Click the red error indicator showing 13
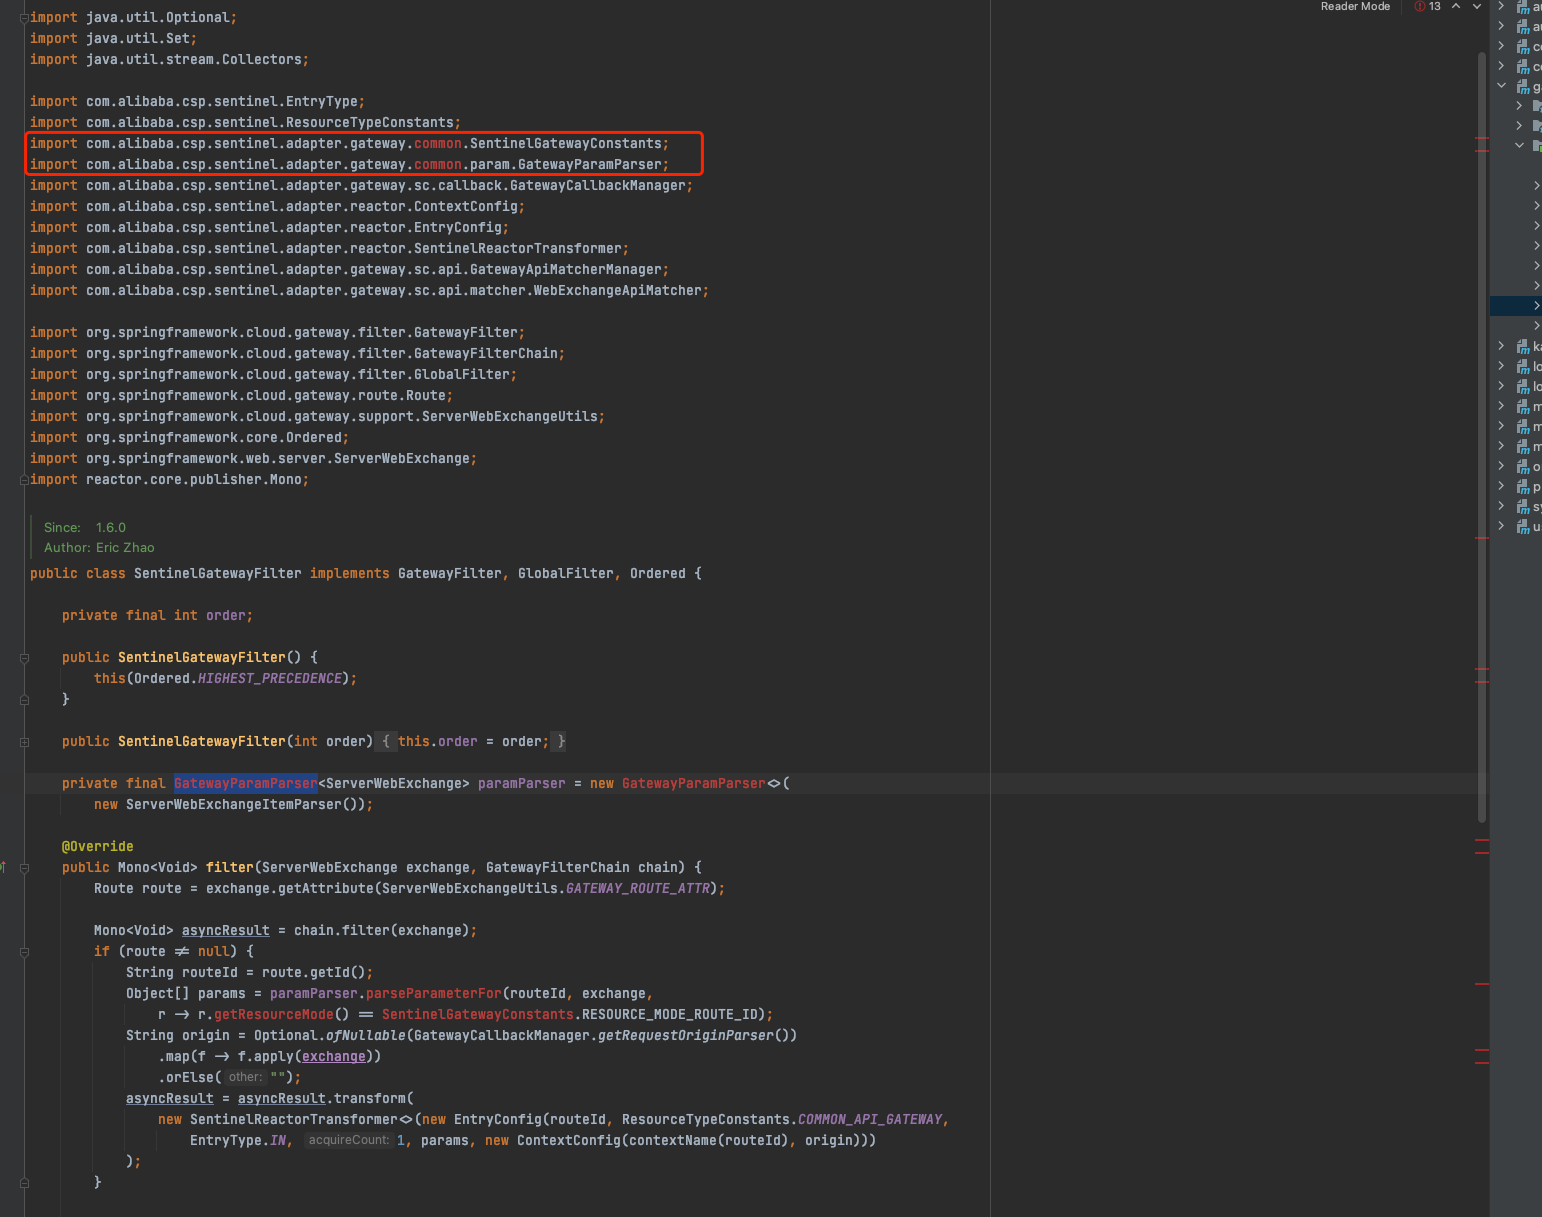This screenshot has width=1542, height=1217. tap(1427, 7)
